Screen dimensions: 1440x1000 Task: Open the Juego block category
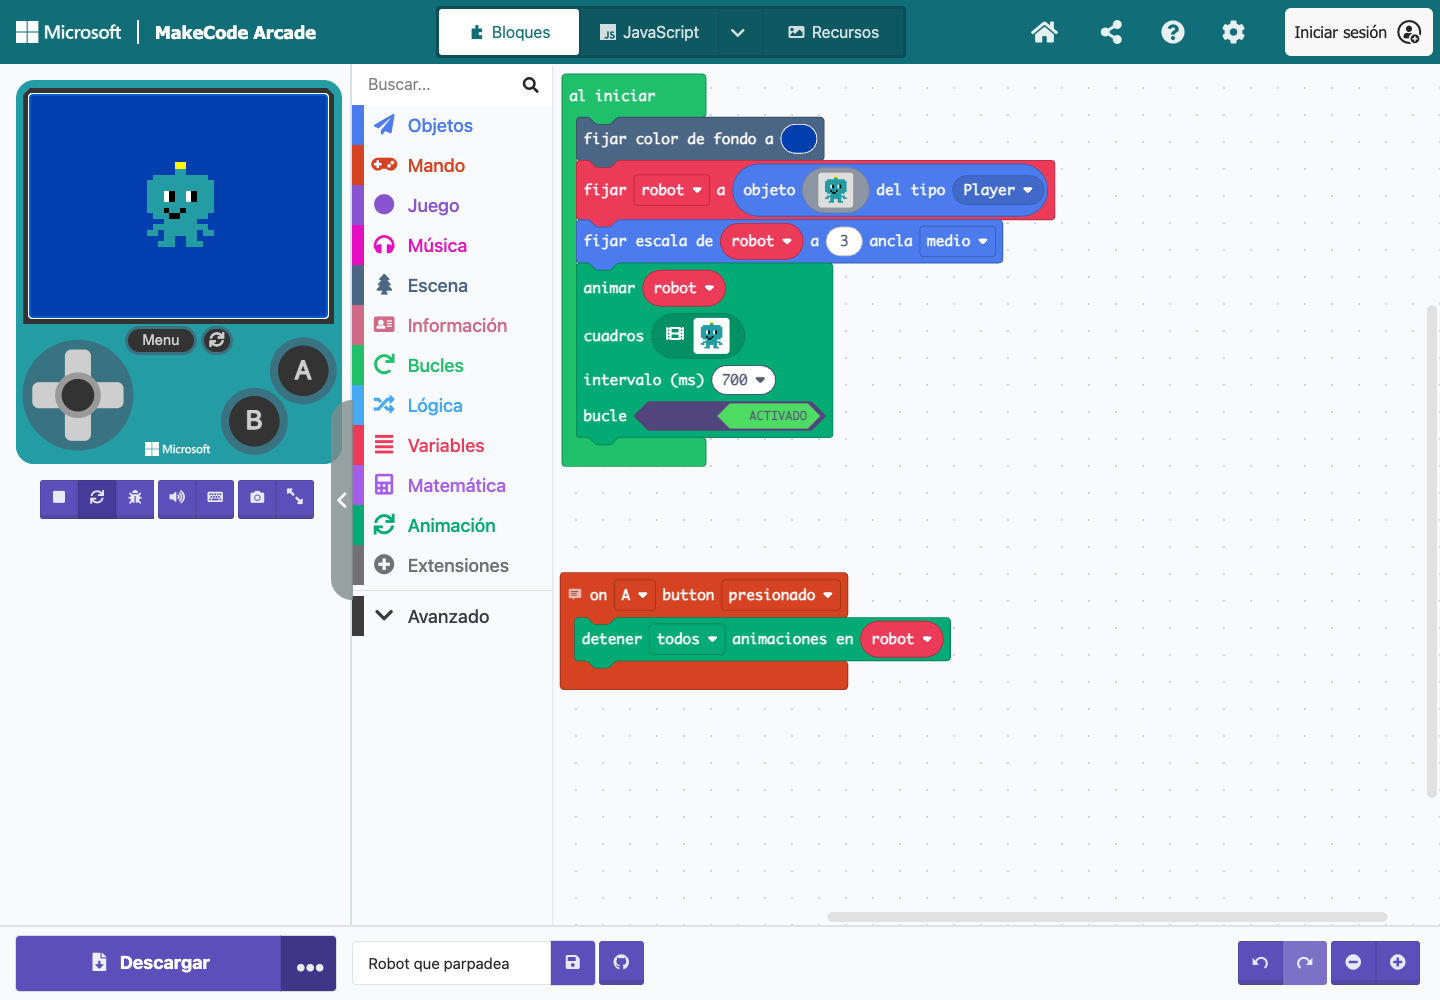(452, 205)
